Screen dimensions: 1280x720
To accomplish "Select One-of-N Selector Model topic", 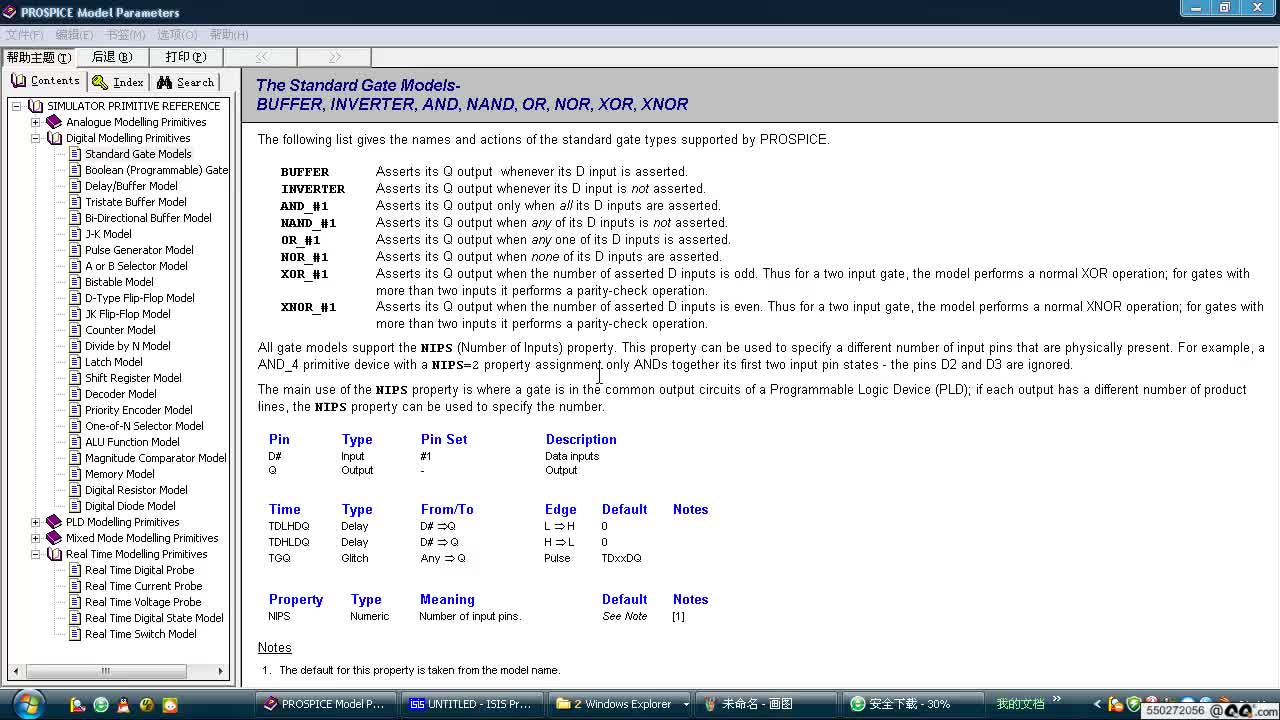I will (x=144, y=426).
